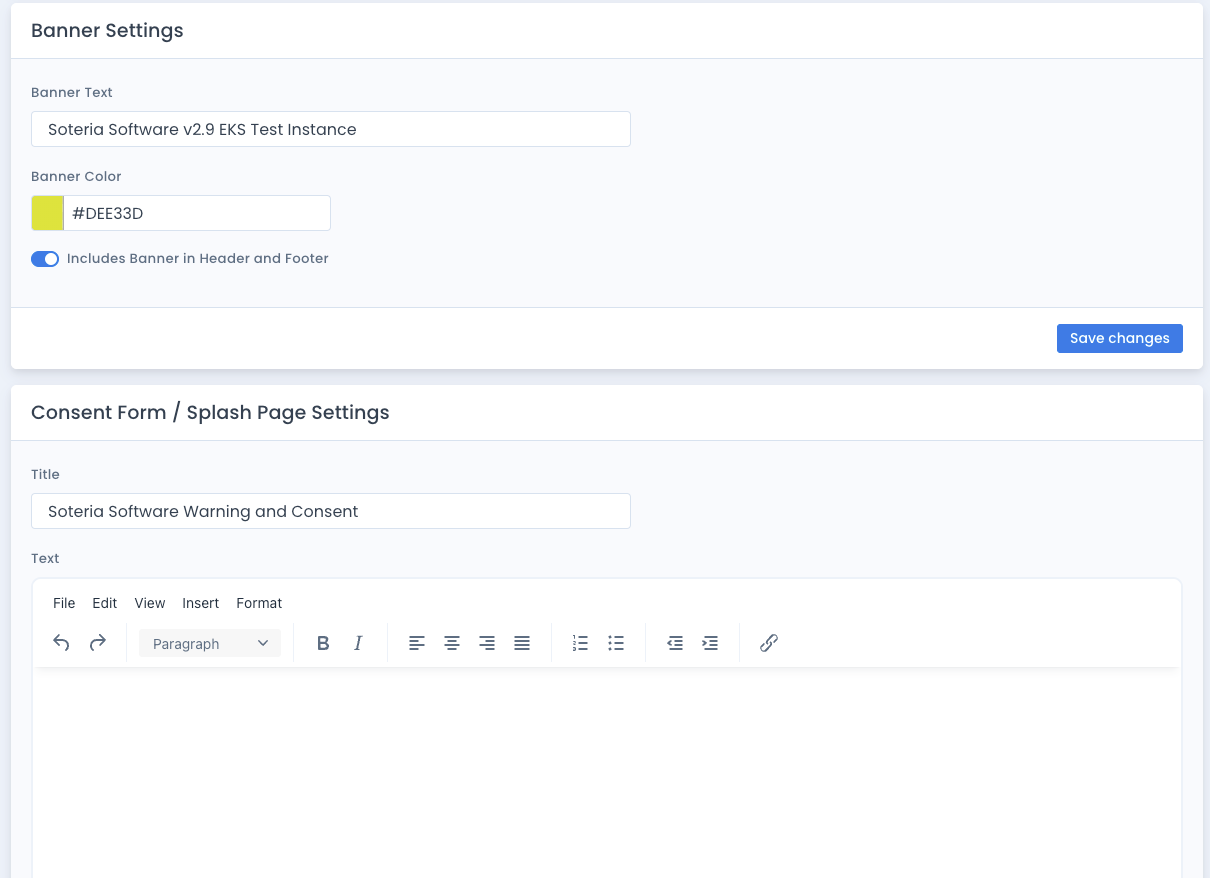The width and height of the screenshot is (1210, 878).
Task: Decrease indent of paragraph
Action: [675, 643]
